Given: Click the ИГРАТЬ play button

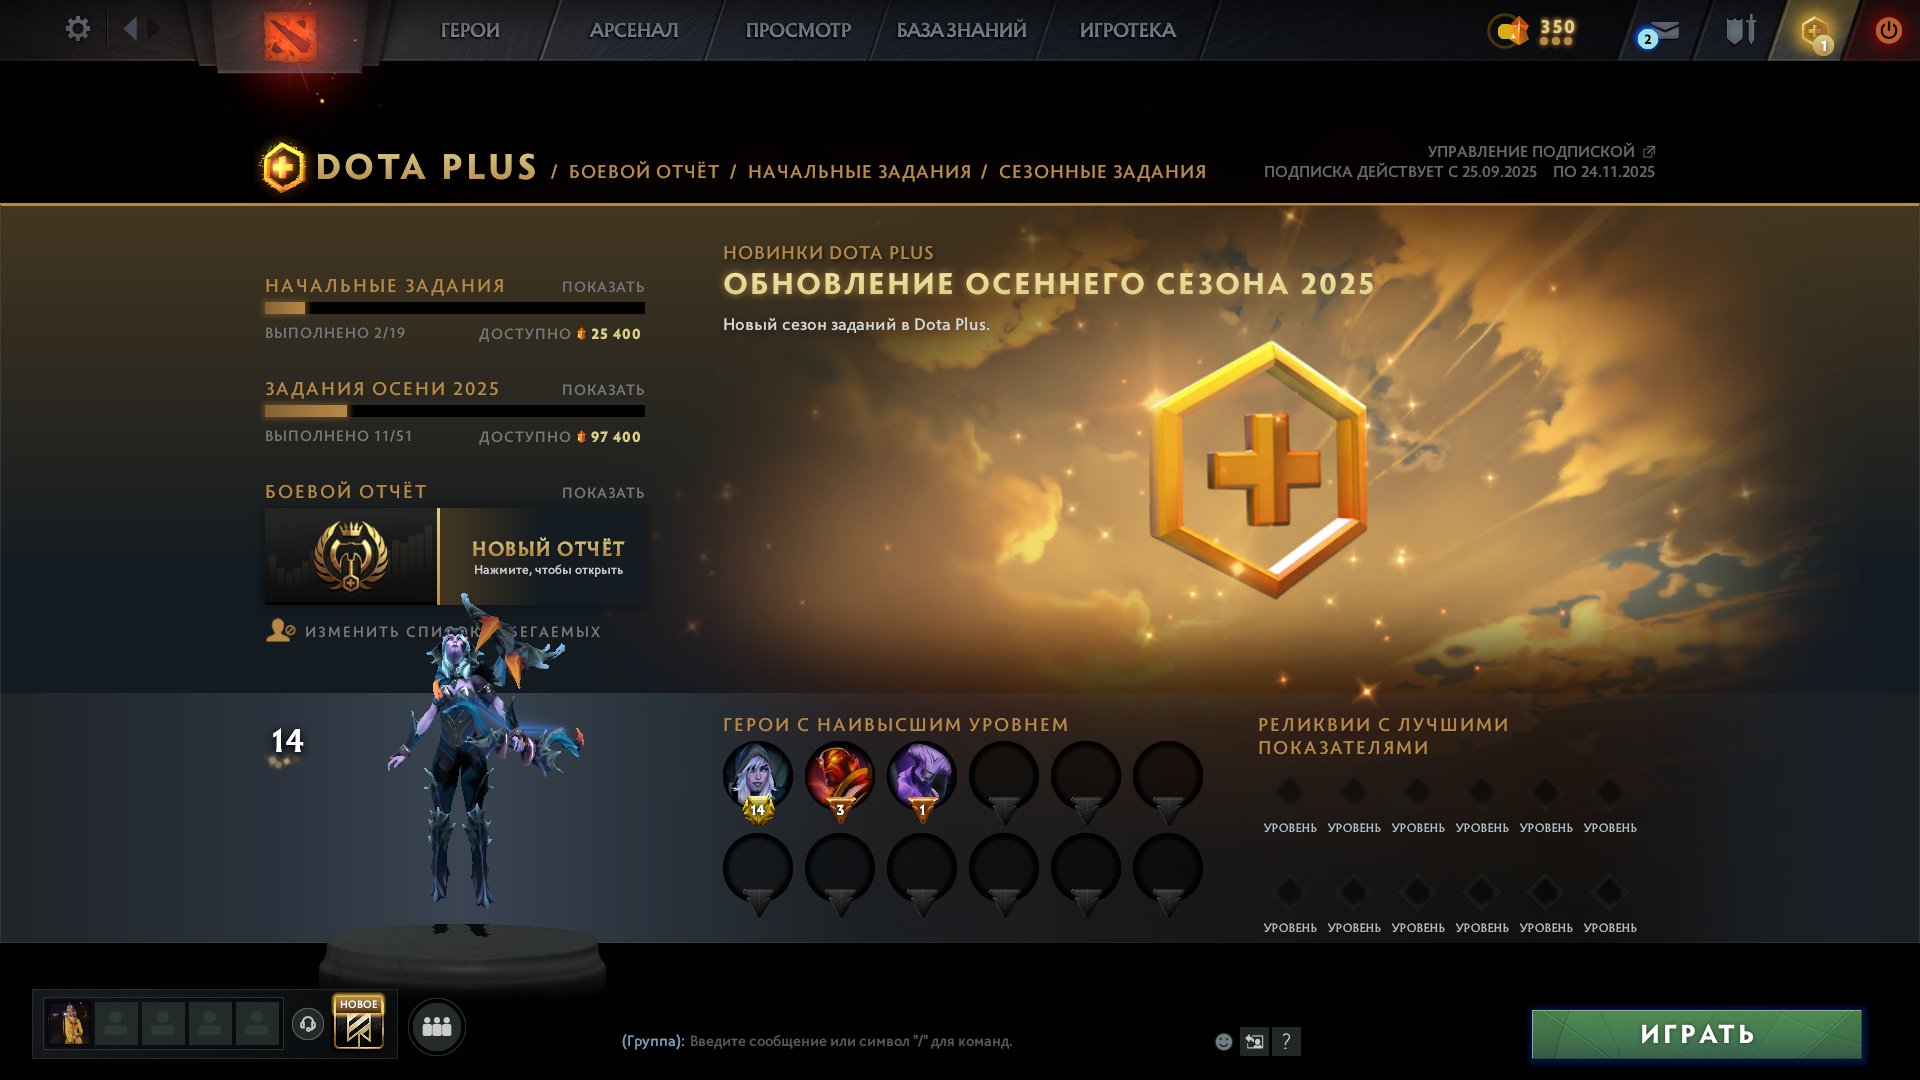Looking at the screenshot, I should coord(1696,1034).
